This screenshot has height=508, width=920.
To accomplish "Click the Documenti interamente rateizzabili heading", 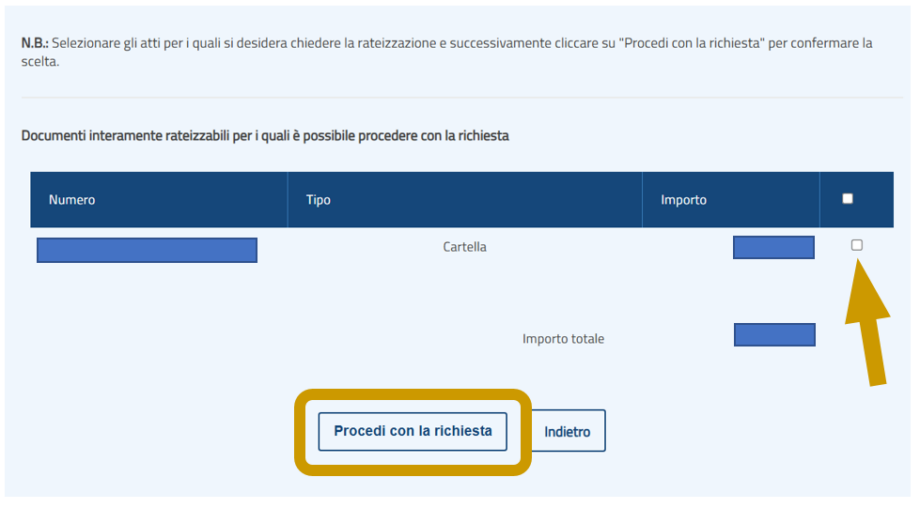I will point(265,136).
